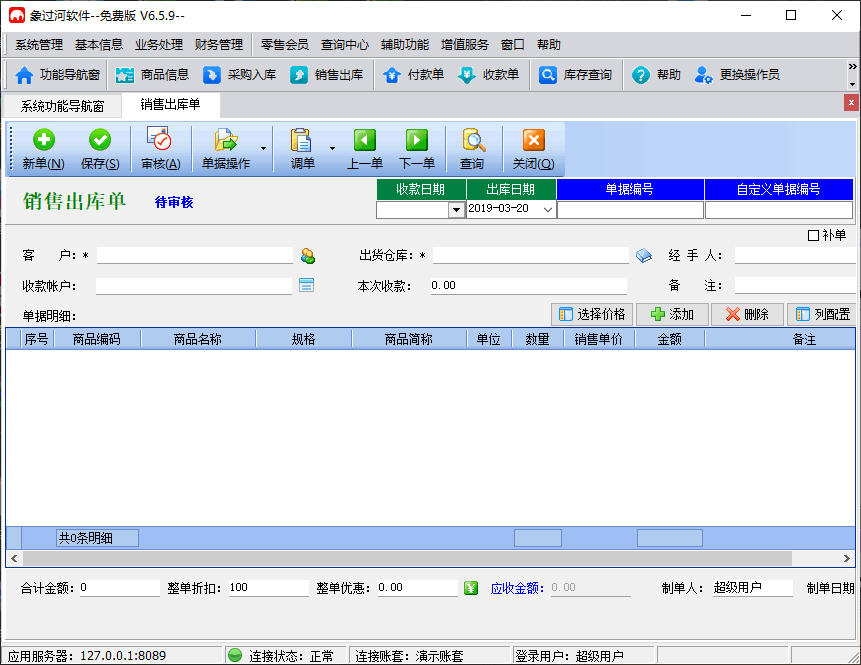Screen dimensions: 861x665
Task: Create a new order with 新单(N)
Action: (43, 149)
